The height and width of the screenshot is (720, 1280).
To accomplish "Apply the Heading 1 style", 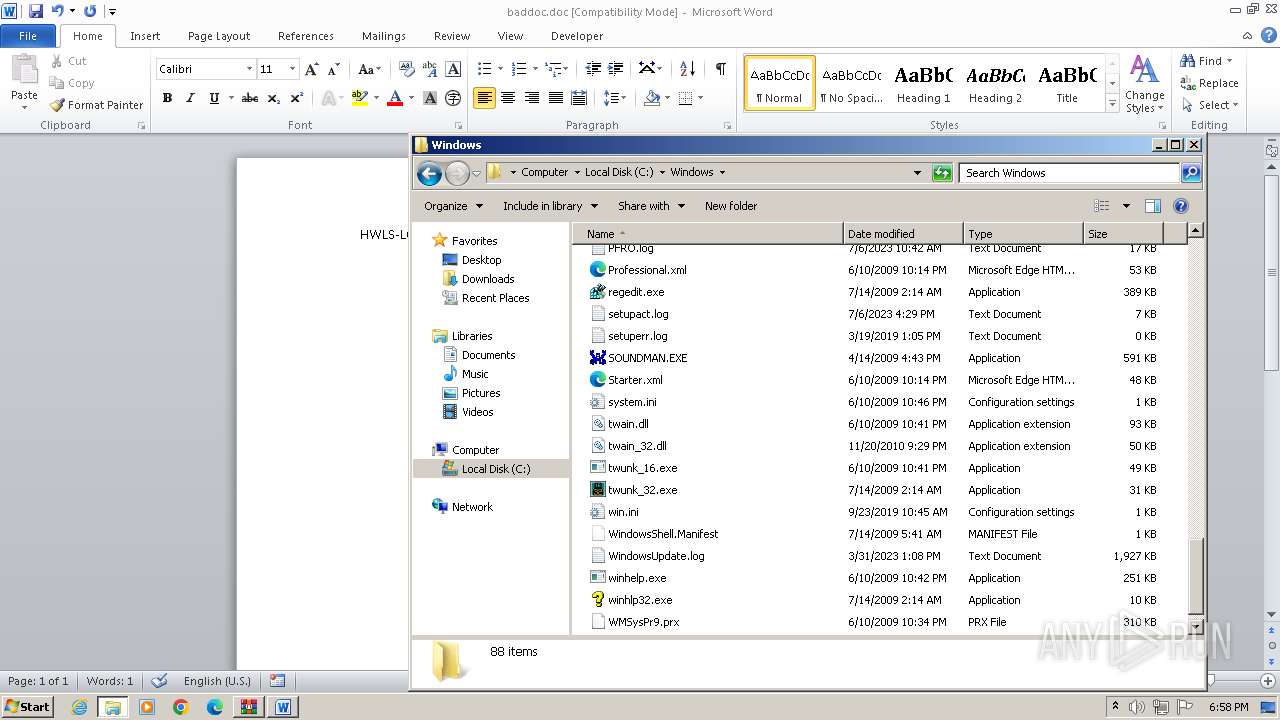I will (923, 83).
